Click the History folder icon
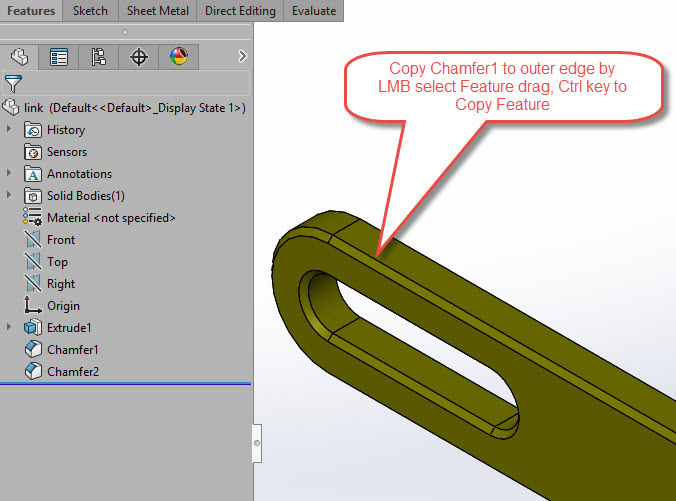 [x=33, y=130]
